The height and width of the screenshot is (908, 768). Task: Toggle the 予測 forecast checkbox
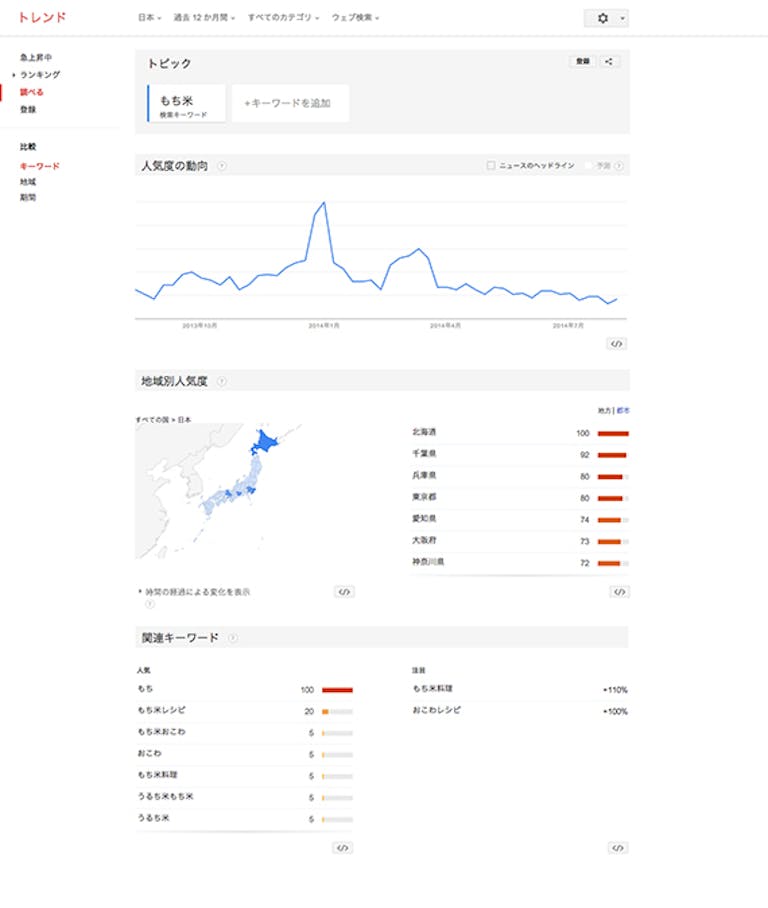pos(589,166)
